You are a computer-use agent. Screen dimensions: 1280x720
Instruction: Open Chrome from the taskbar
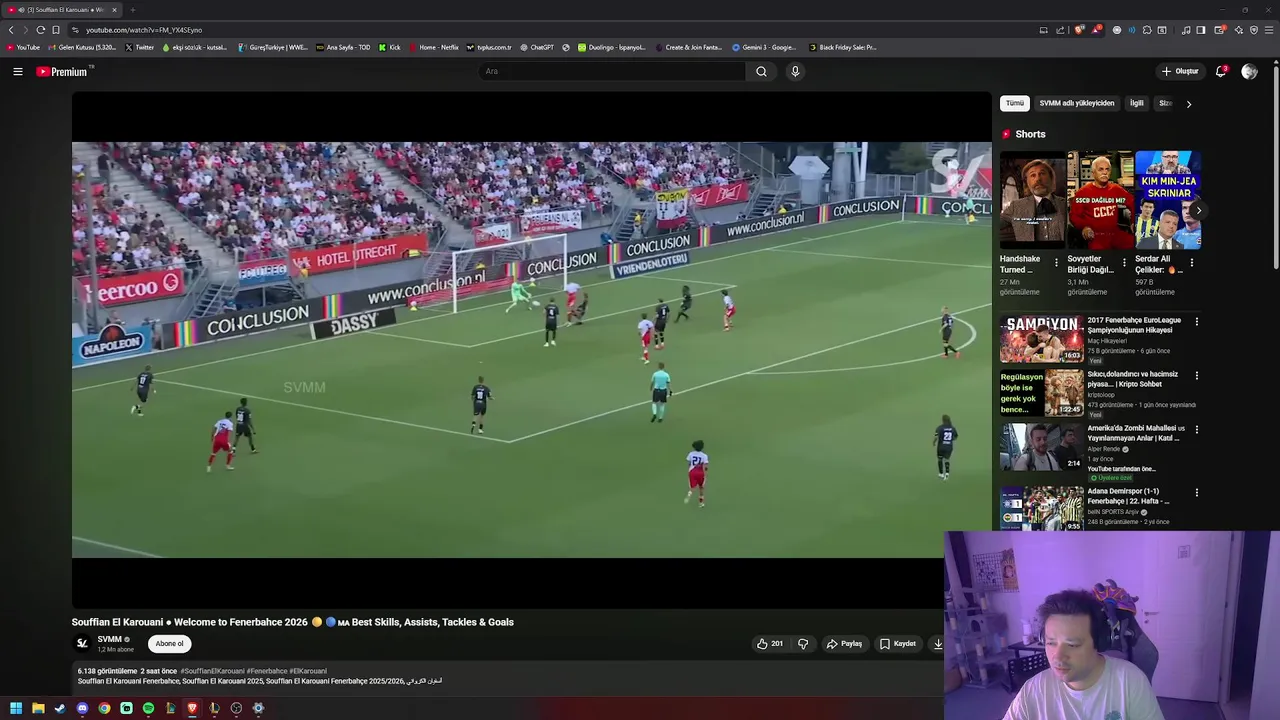pos(104,708)
